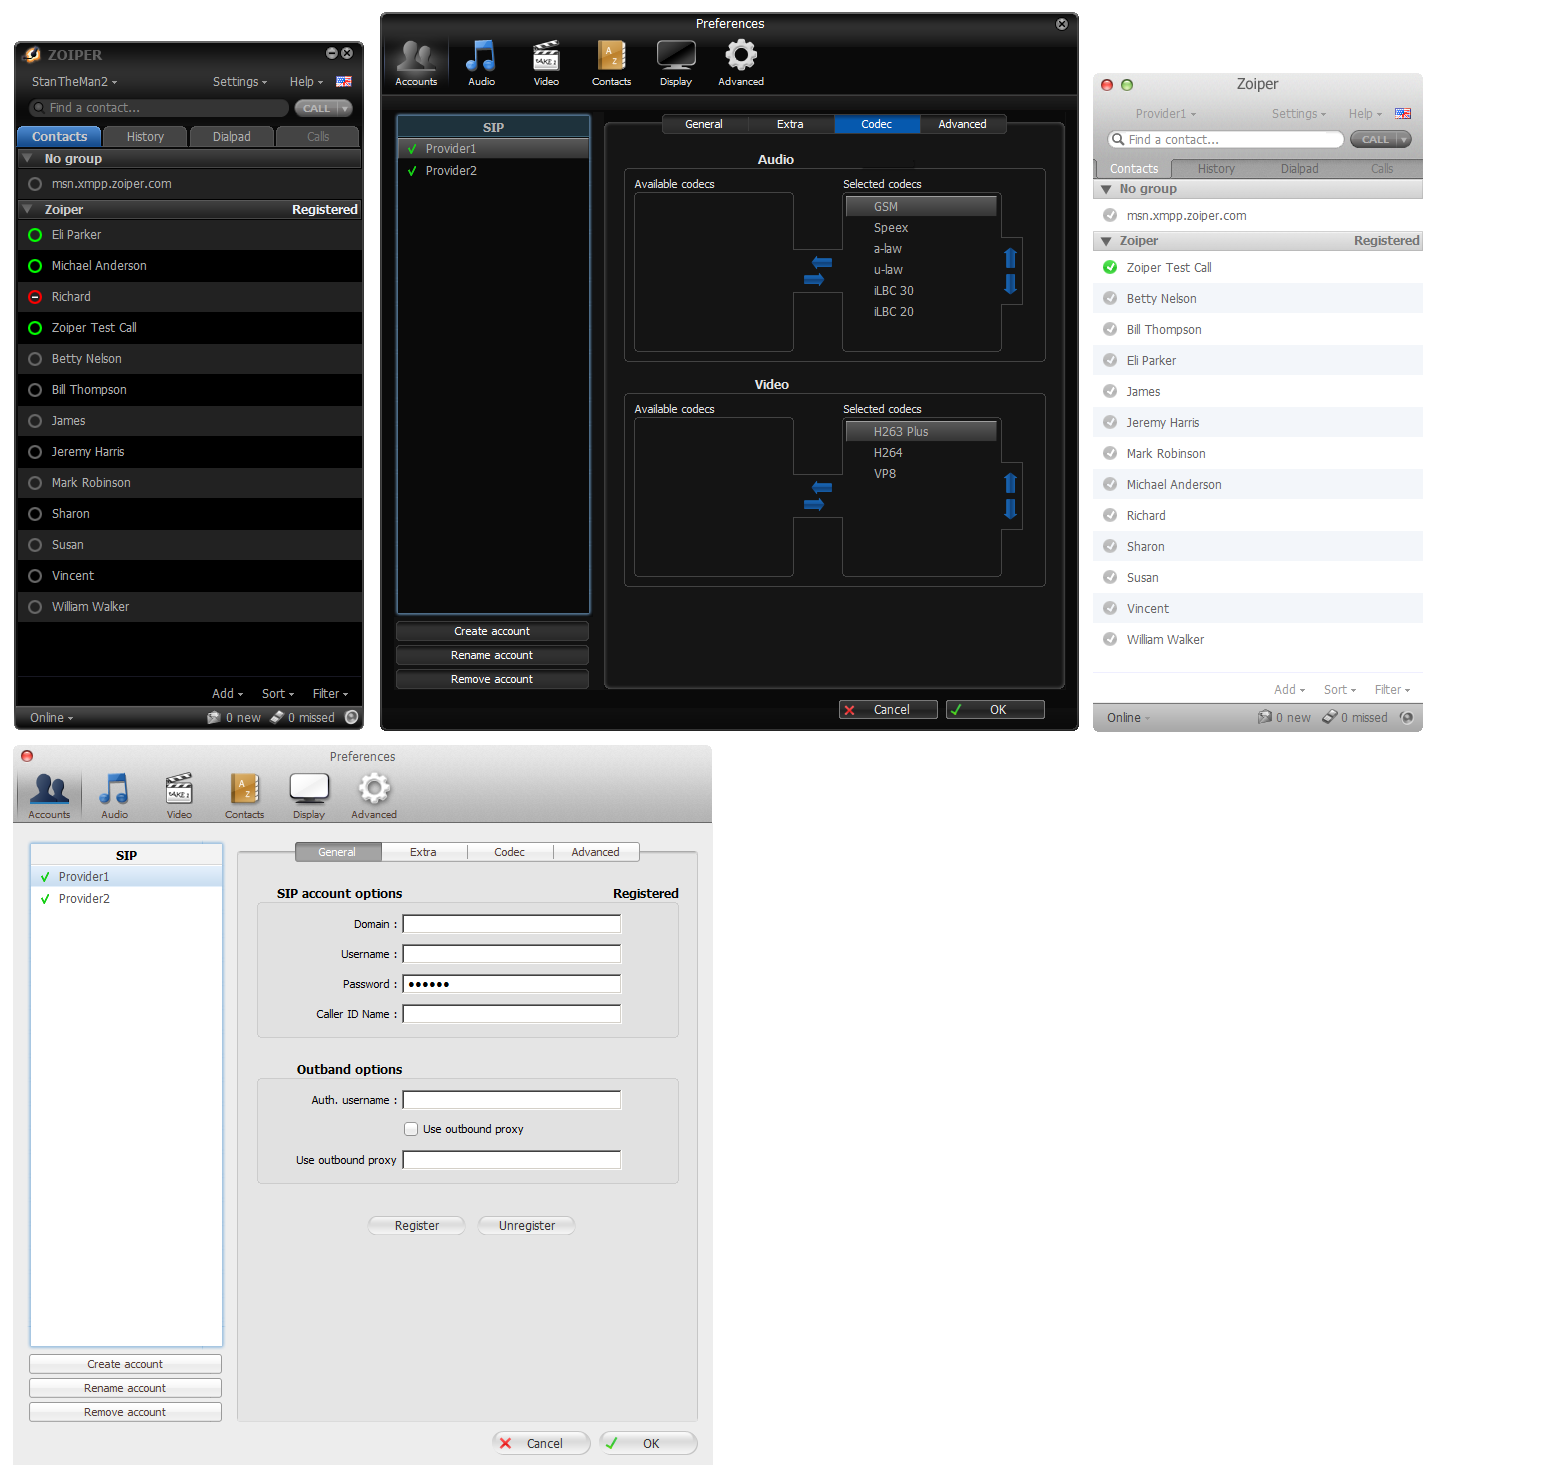The image size is (1553, 1478).
Task: Click language flag in light Zoiper window
Action: (x=1403, y=114)
